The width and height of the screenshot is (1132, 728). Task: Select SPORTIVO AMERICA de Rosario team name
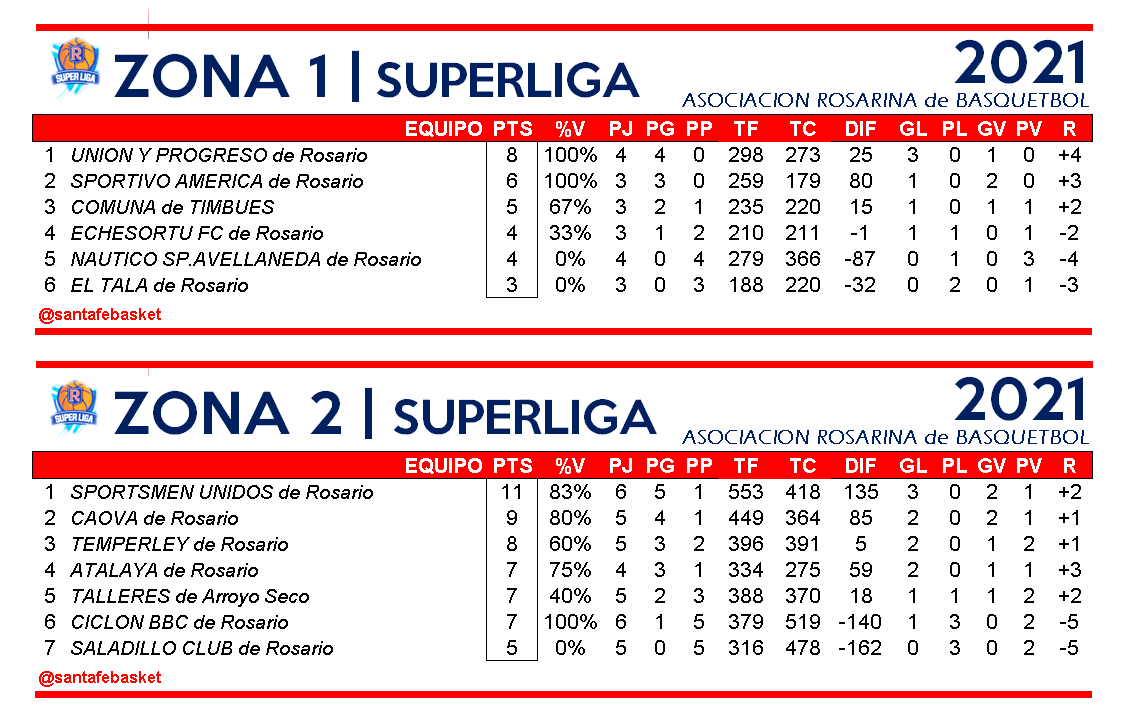tap(217, 182)
